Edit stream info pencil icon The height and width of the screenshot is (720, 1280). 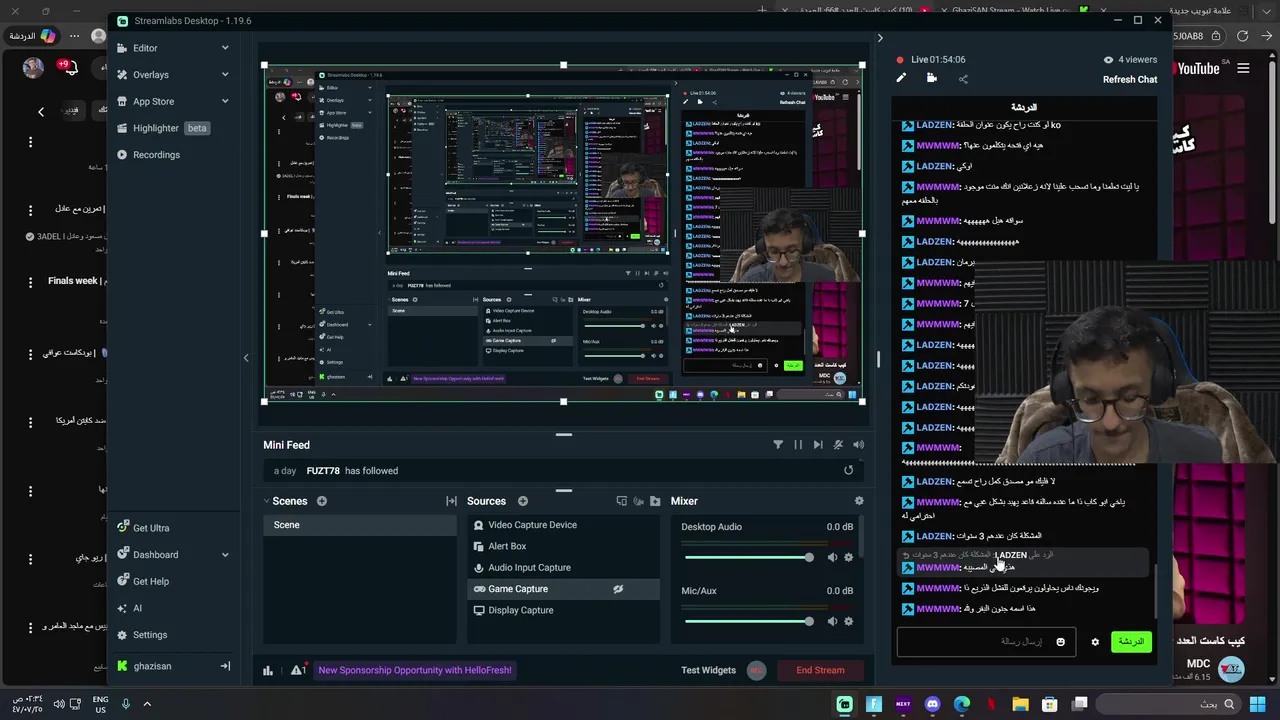pos(901,78)
